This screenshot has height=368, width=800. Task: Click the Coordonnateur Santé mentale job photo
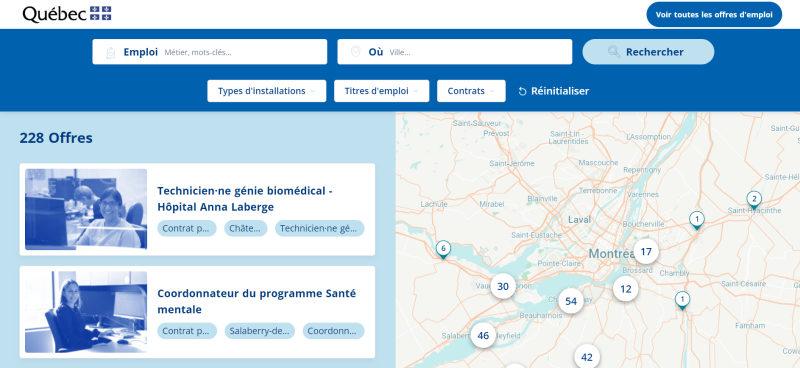pyautogui.click(x=86, y=312)
